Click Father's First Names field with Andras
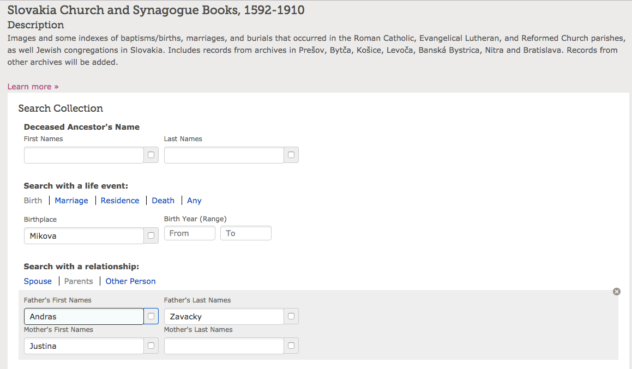632x369 pixels. click(83, 316)
